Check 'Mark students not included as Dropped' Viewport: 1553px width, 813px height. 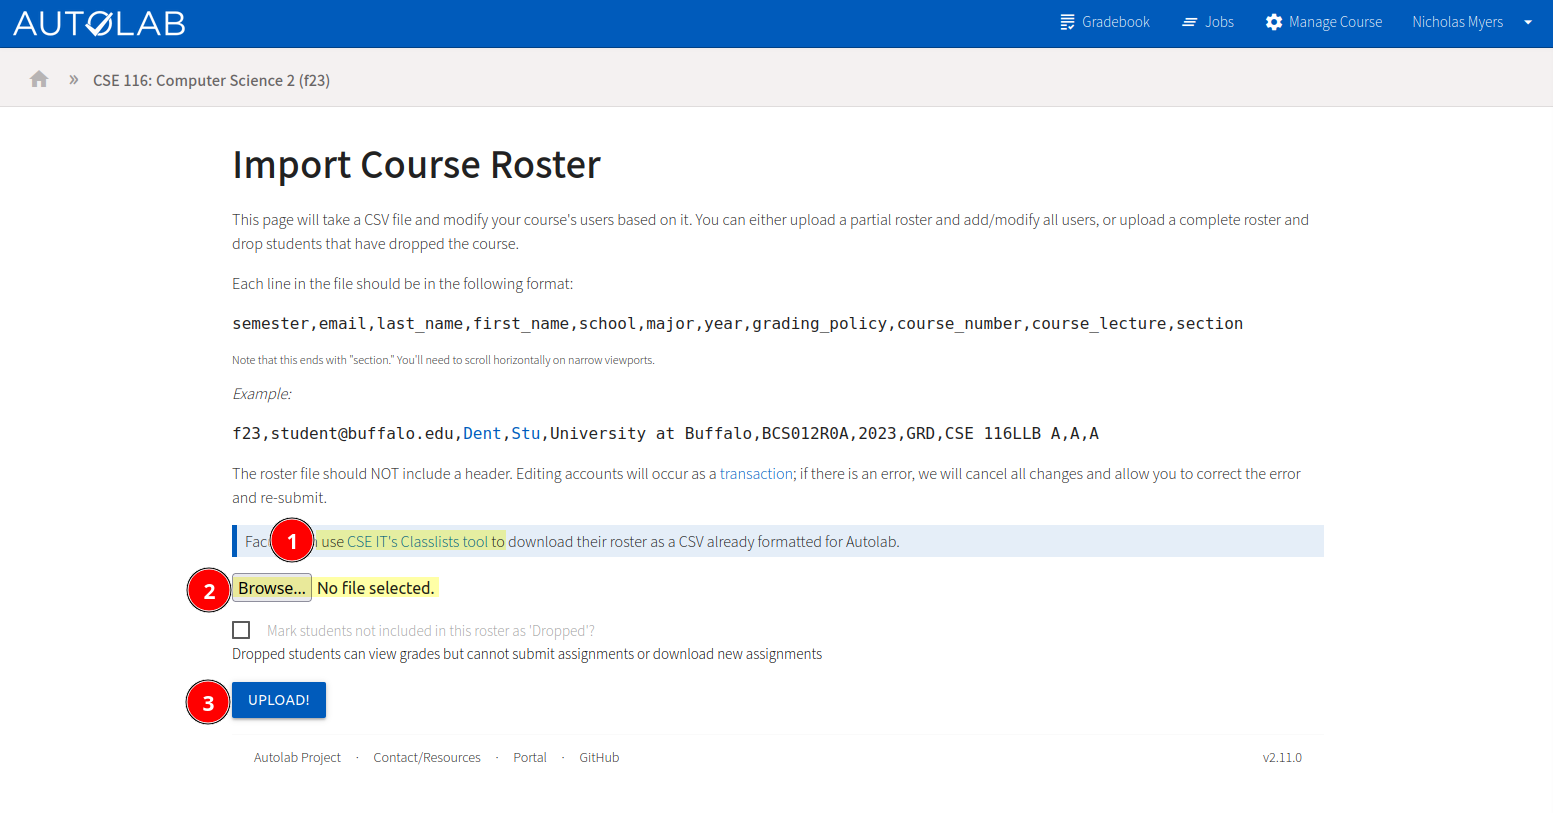(241, 630)
